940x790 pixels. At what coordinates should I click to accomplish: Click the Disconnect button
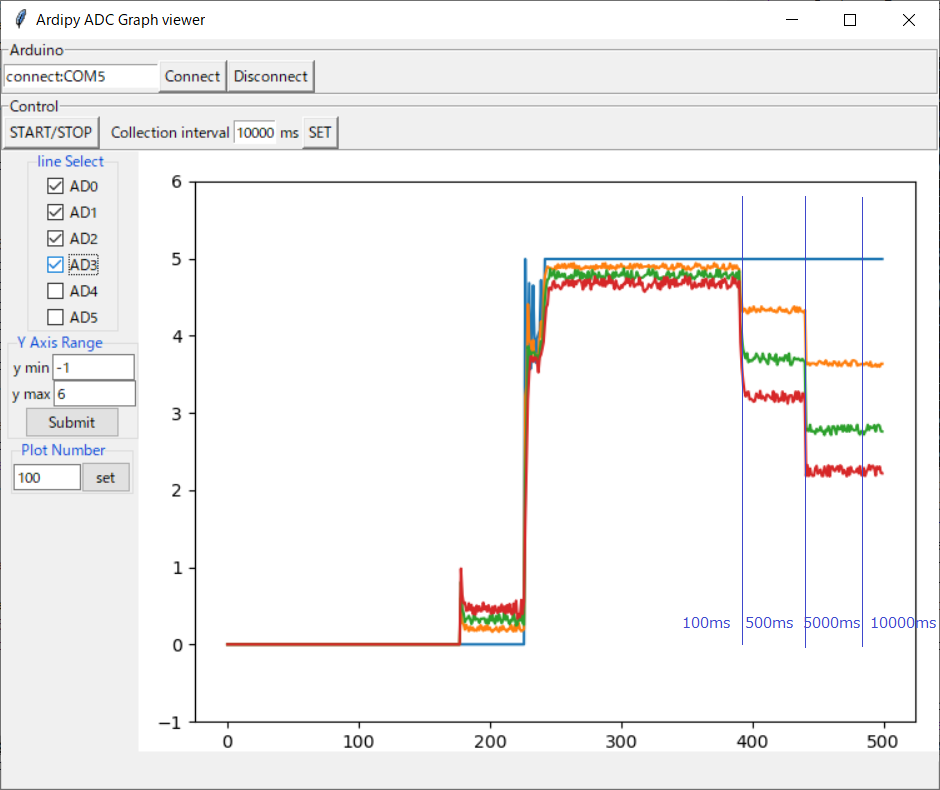click(x=270, y=76)
